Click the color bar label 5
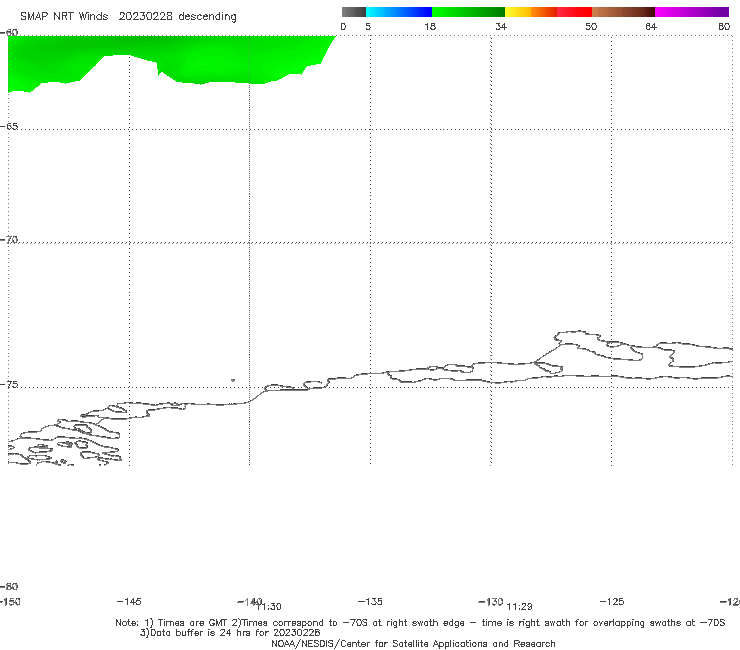This screenshot has height=650, width=740. tap(368, 26)
